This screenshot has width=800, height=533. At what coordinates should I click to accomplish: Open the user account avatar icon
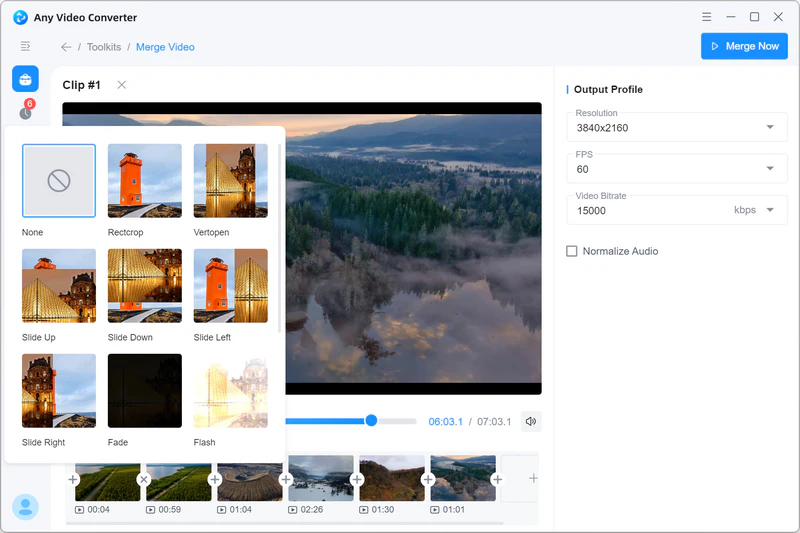[25, 507]
